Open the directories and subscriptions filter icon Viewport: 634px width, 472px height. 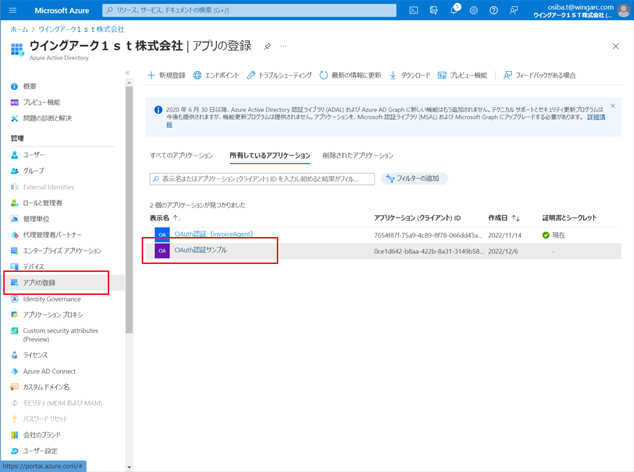434,11
